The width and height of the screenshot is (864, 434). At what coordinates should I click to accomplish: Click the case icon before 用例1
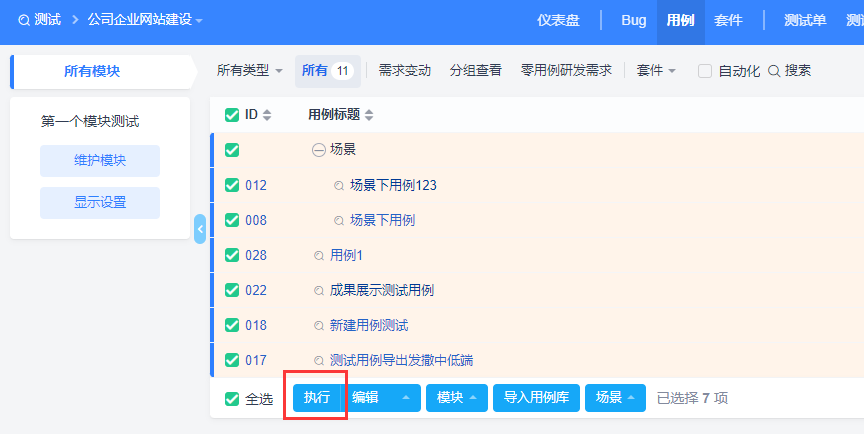pos(318,256)
